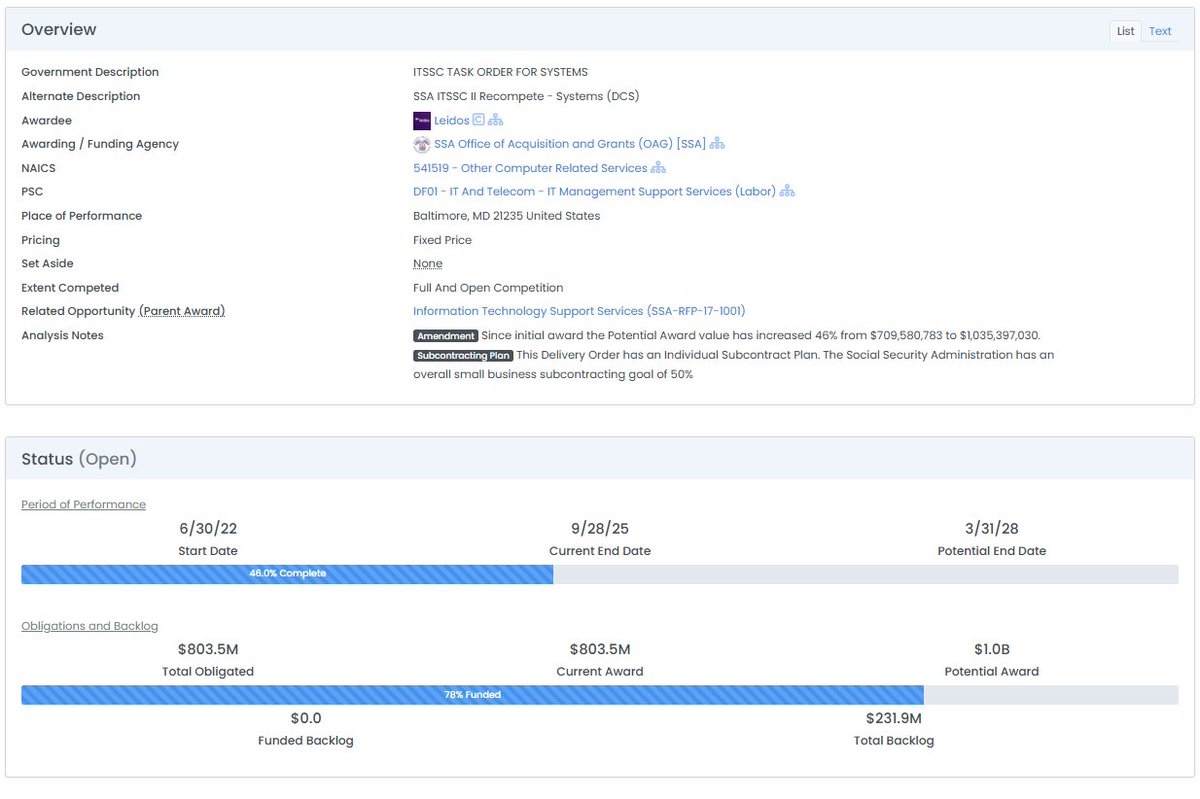The width and height of the screenshot is (1200, 799).
Task: Click the Obligations and Backlog label
Action: (89, 626)
